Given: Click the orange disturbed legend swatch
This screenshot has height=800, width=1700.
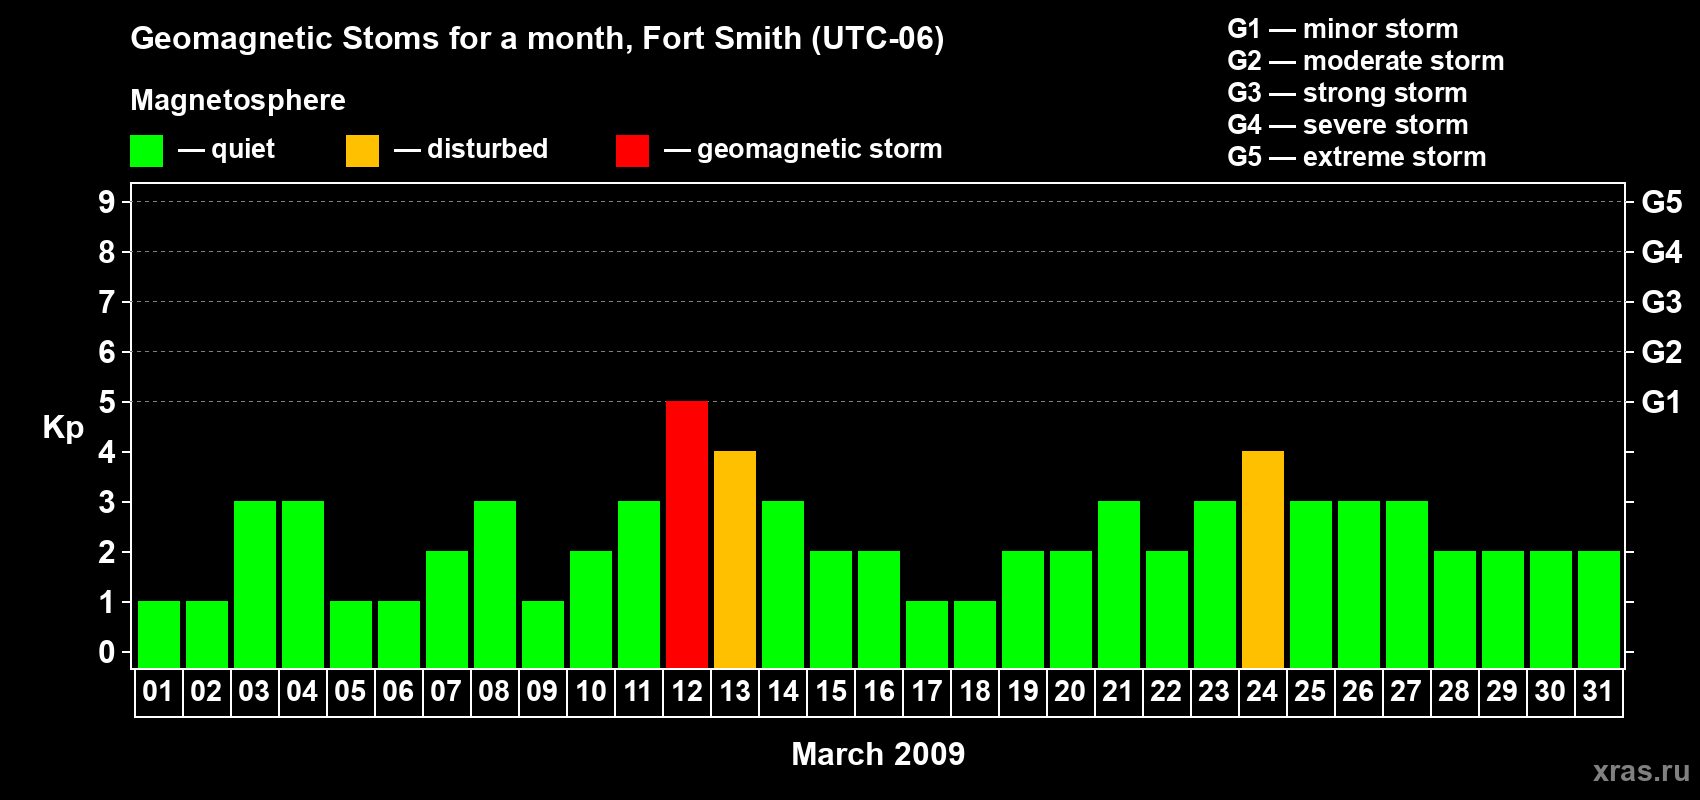Looking at the screenshot, I should pos(362,151).
